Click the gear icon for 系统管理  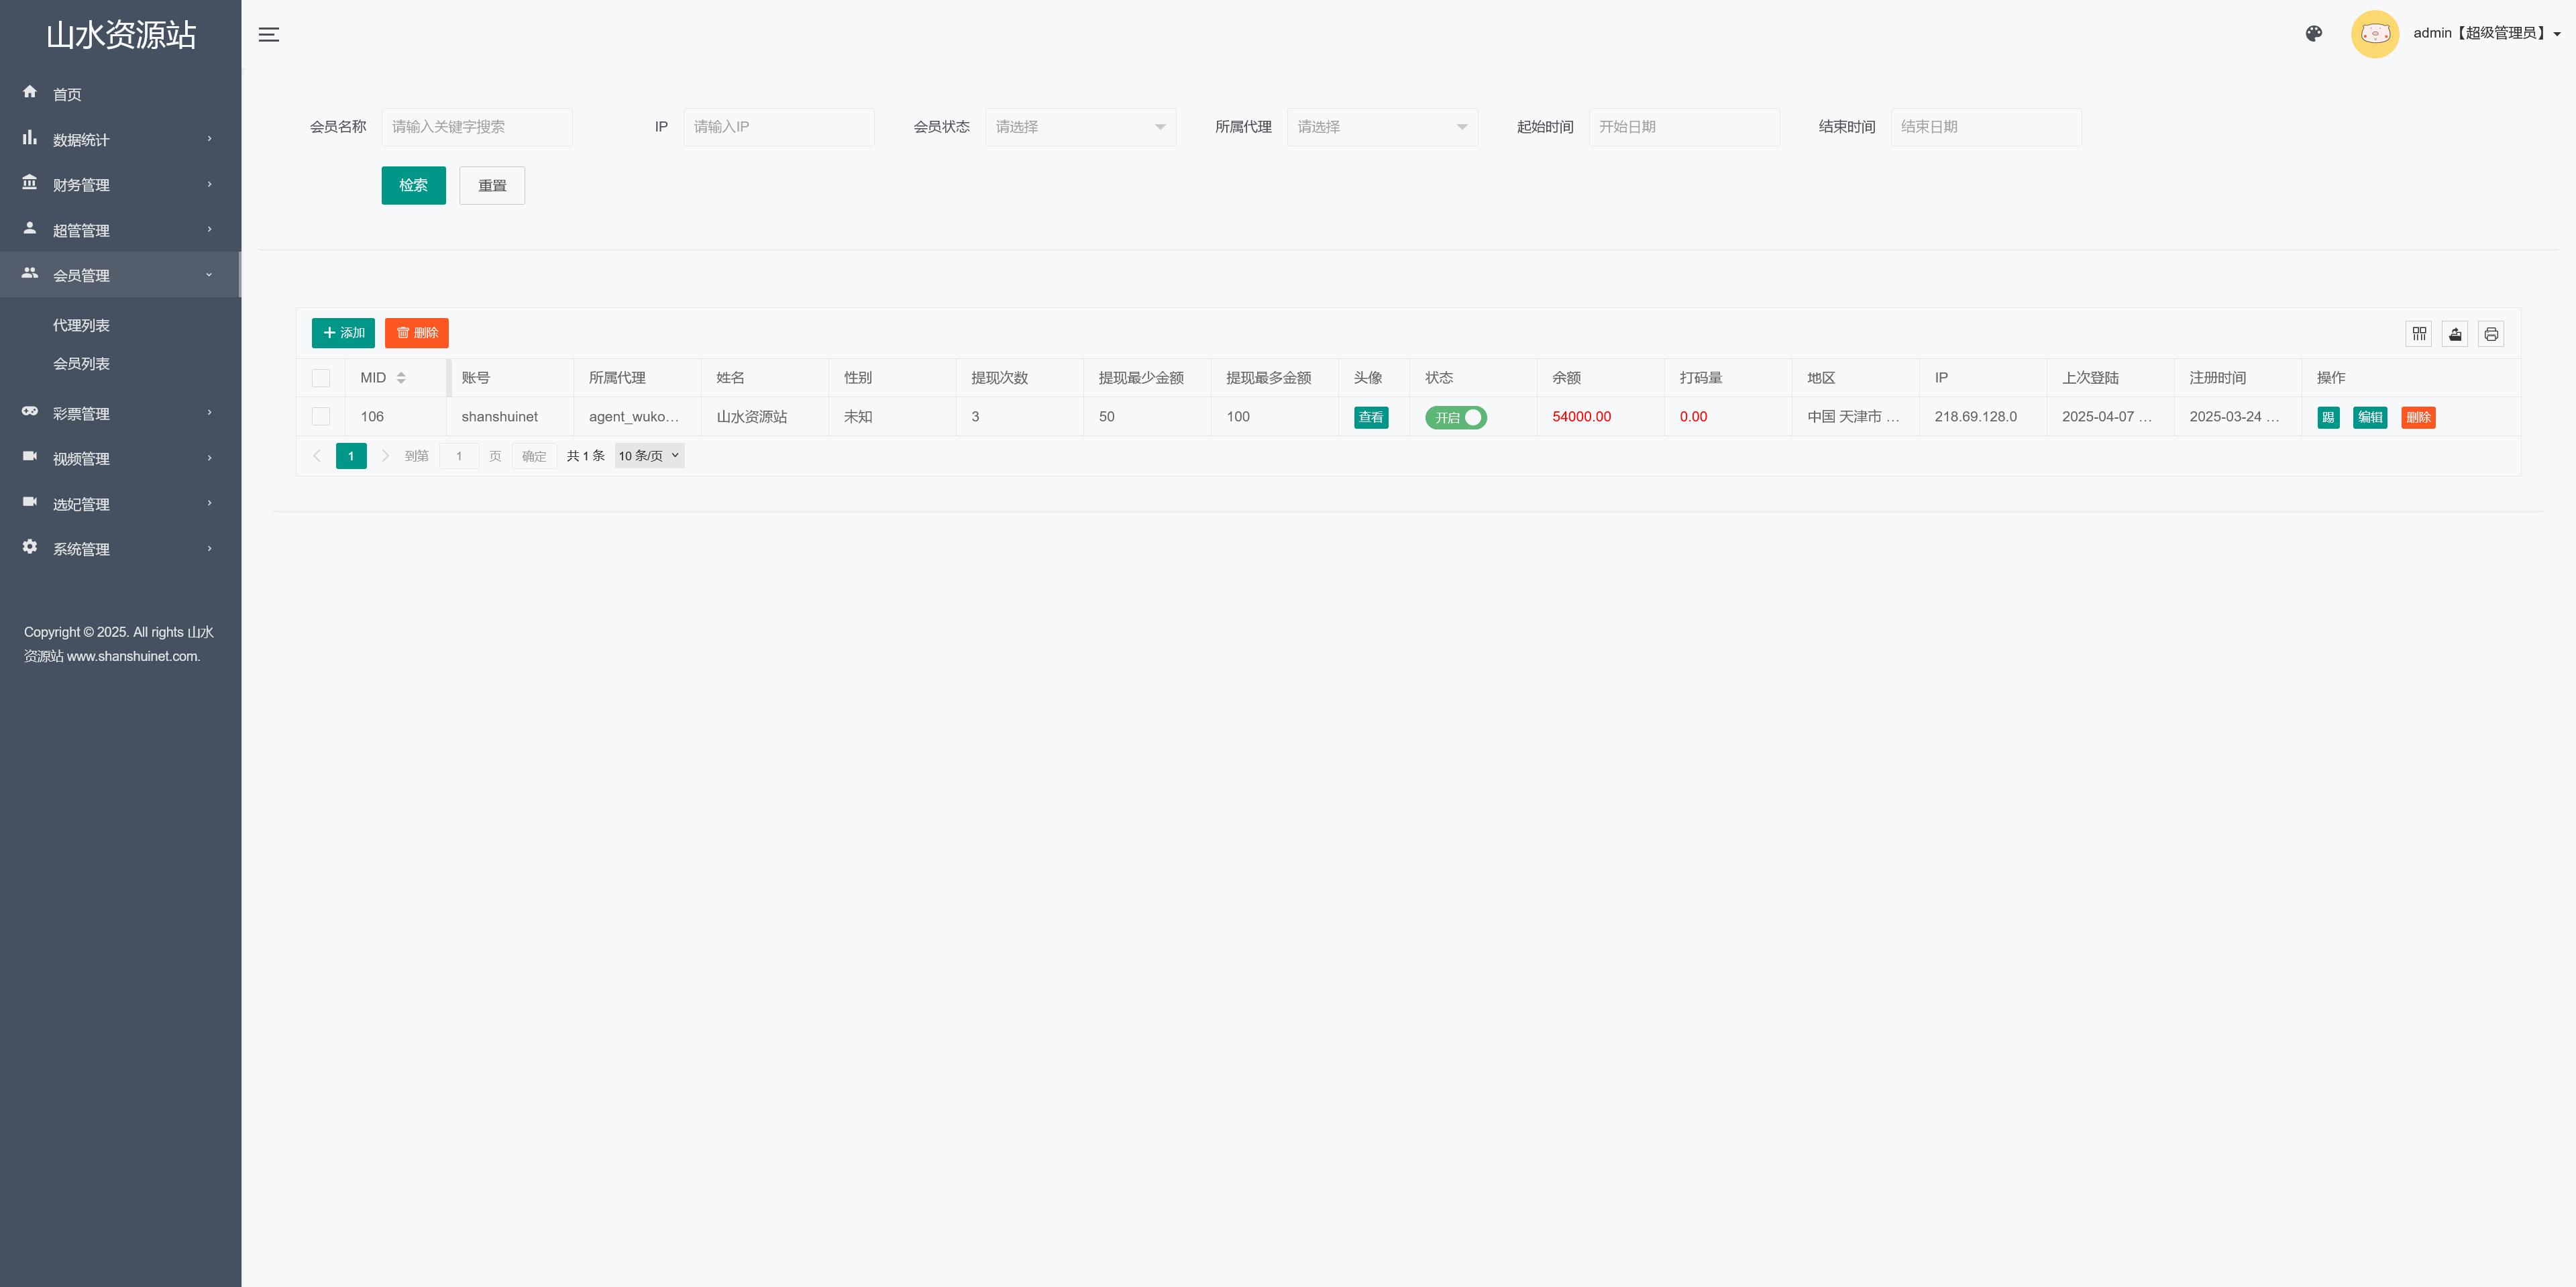[30, 547]
